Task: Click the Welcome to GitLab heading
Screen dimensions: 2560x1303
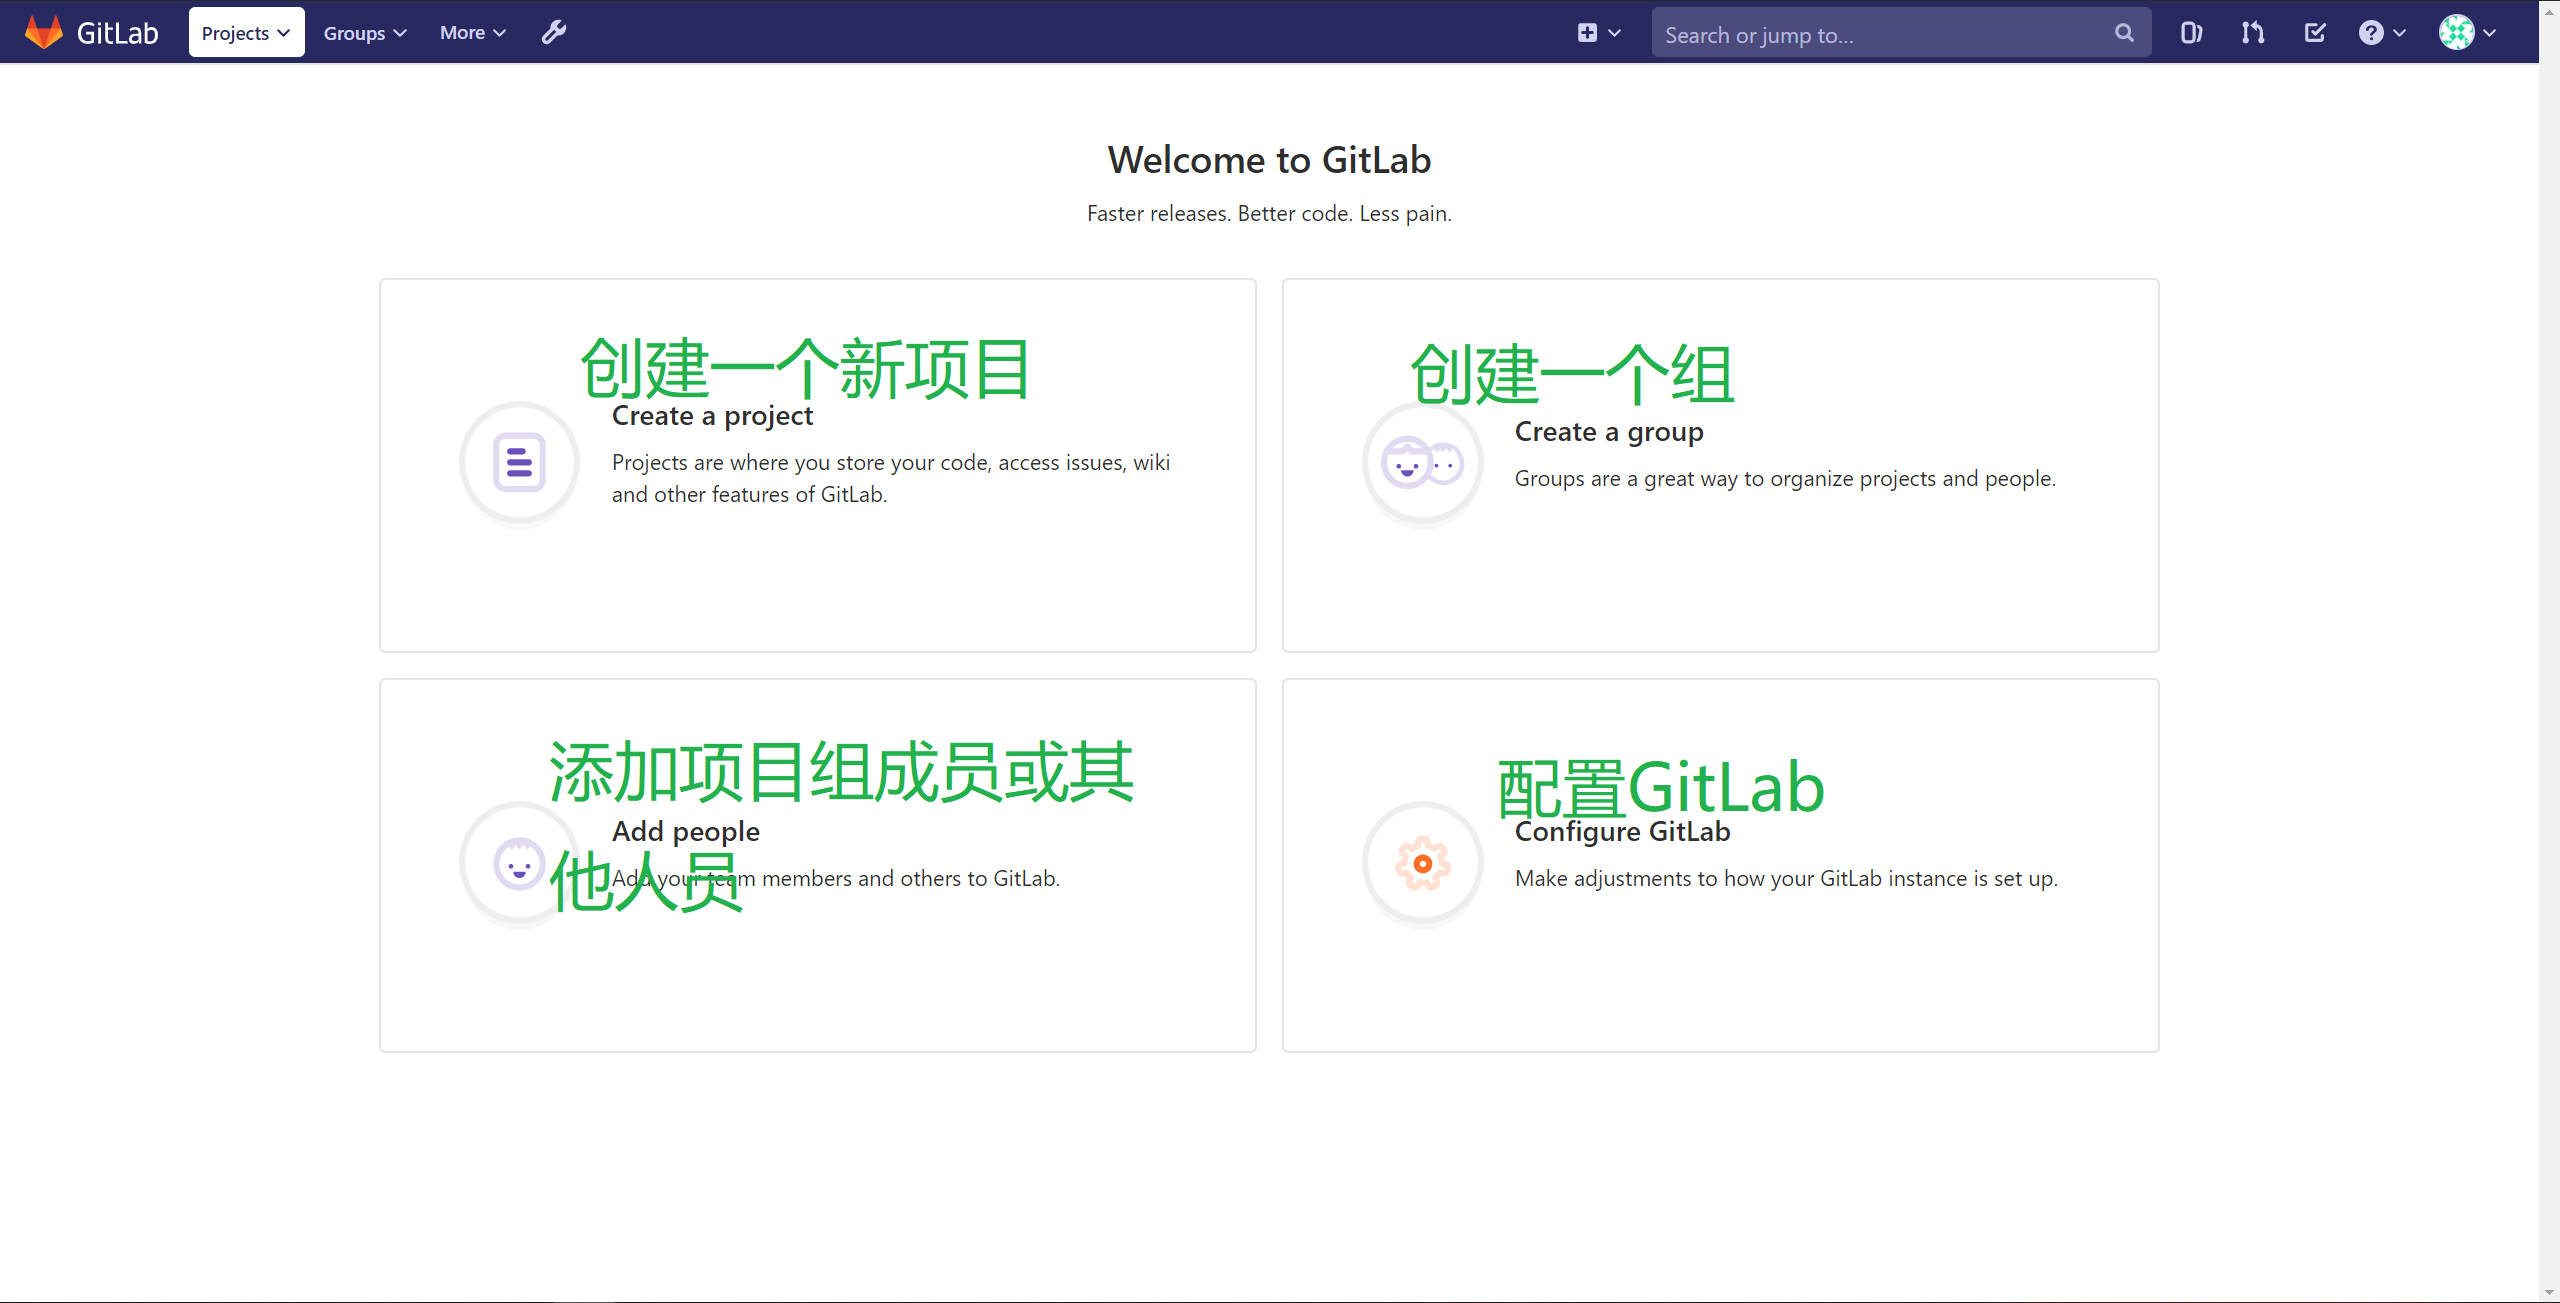Action: [1269, 160]
